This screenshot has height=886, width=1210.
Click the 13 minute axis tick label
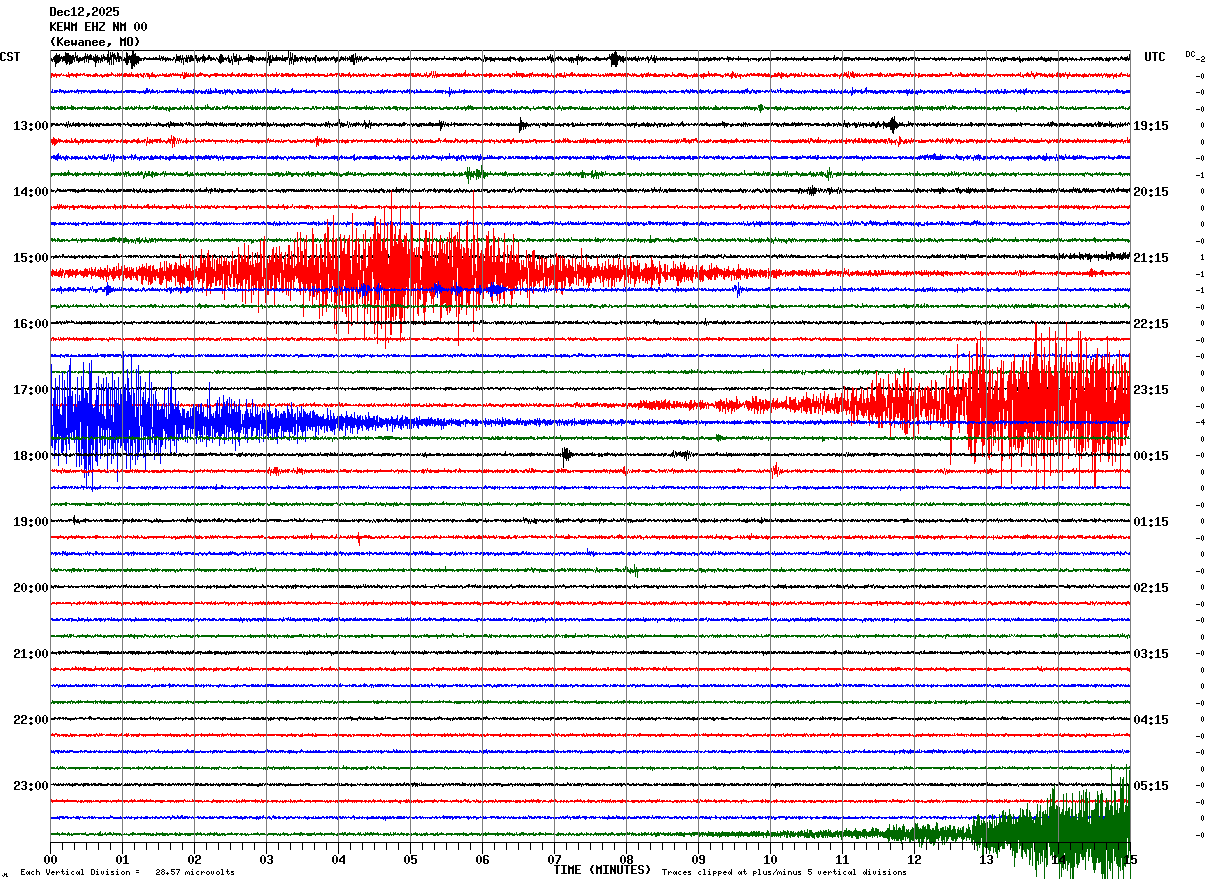pos(987,860)
